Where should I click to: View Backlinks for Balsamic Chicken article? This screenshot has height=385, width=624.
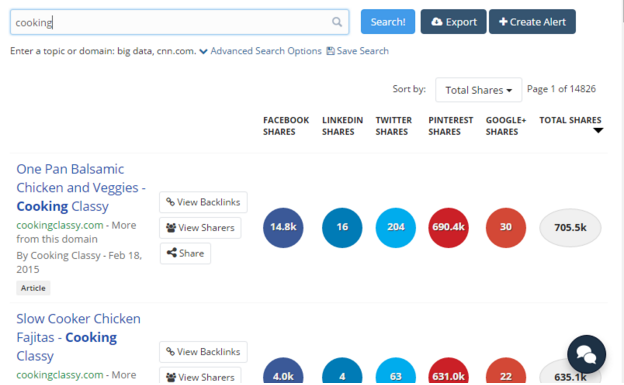203,202
